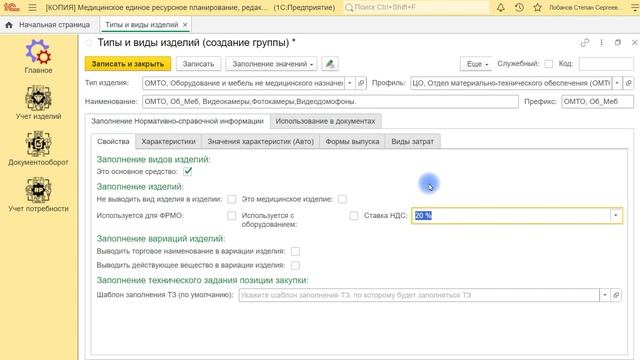Open the Главное section icon
The image size is (640, 360).
click(x=38, y=52)
